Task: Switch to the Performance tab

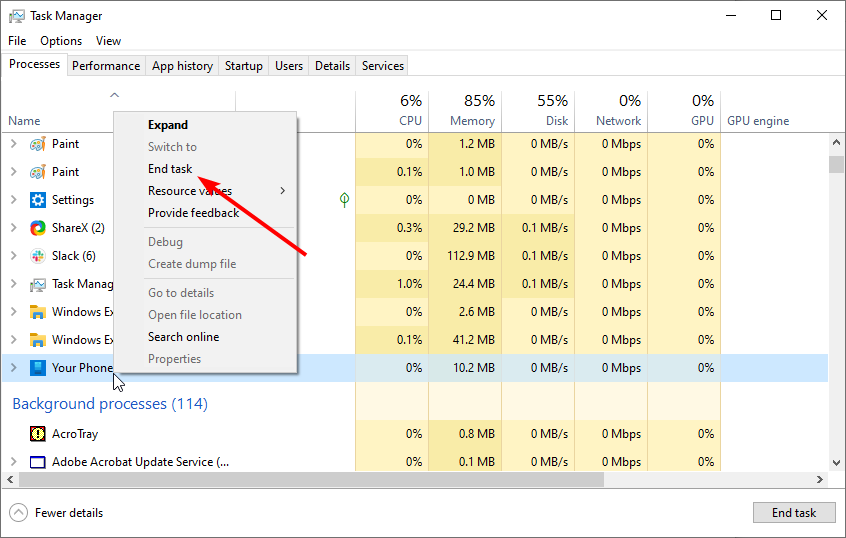Action: (x=106, y=66)
